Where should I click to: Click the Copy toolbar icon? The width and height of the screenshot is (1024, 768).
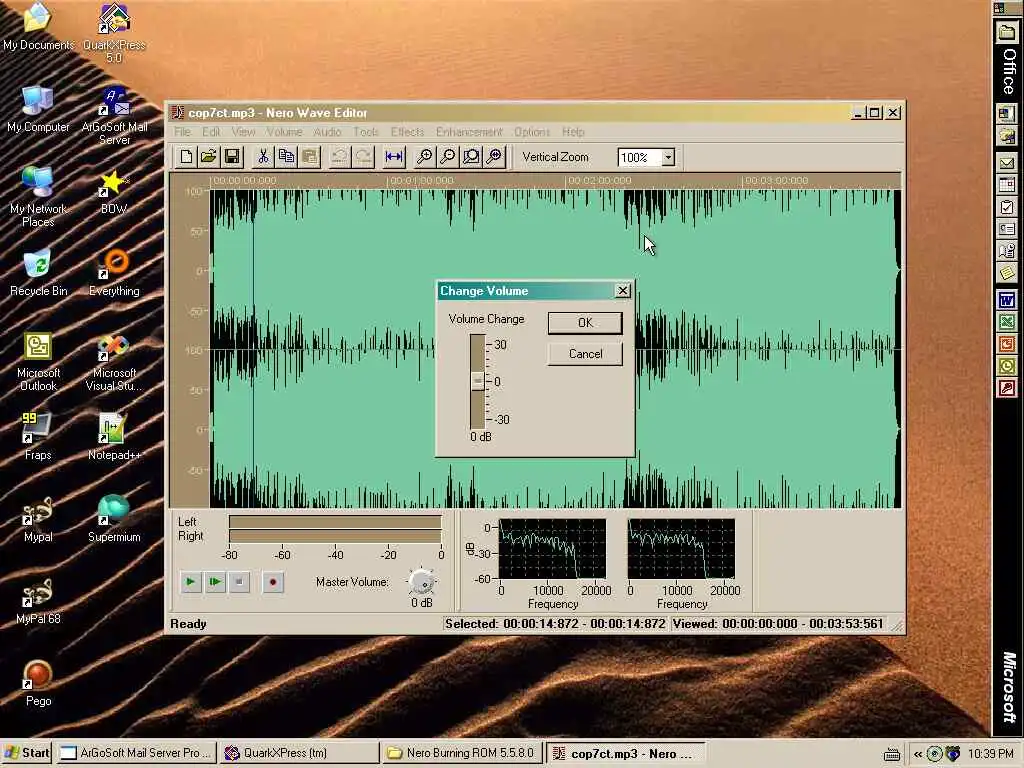click(286, 157)
